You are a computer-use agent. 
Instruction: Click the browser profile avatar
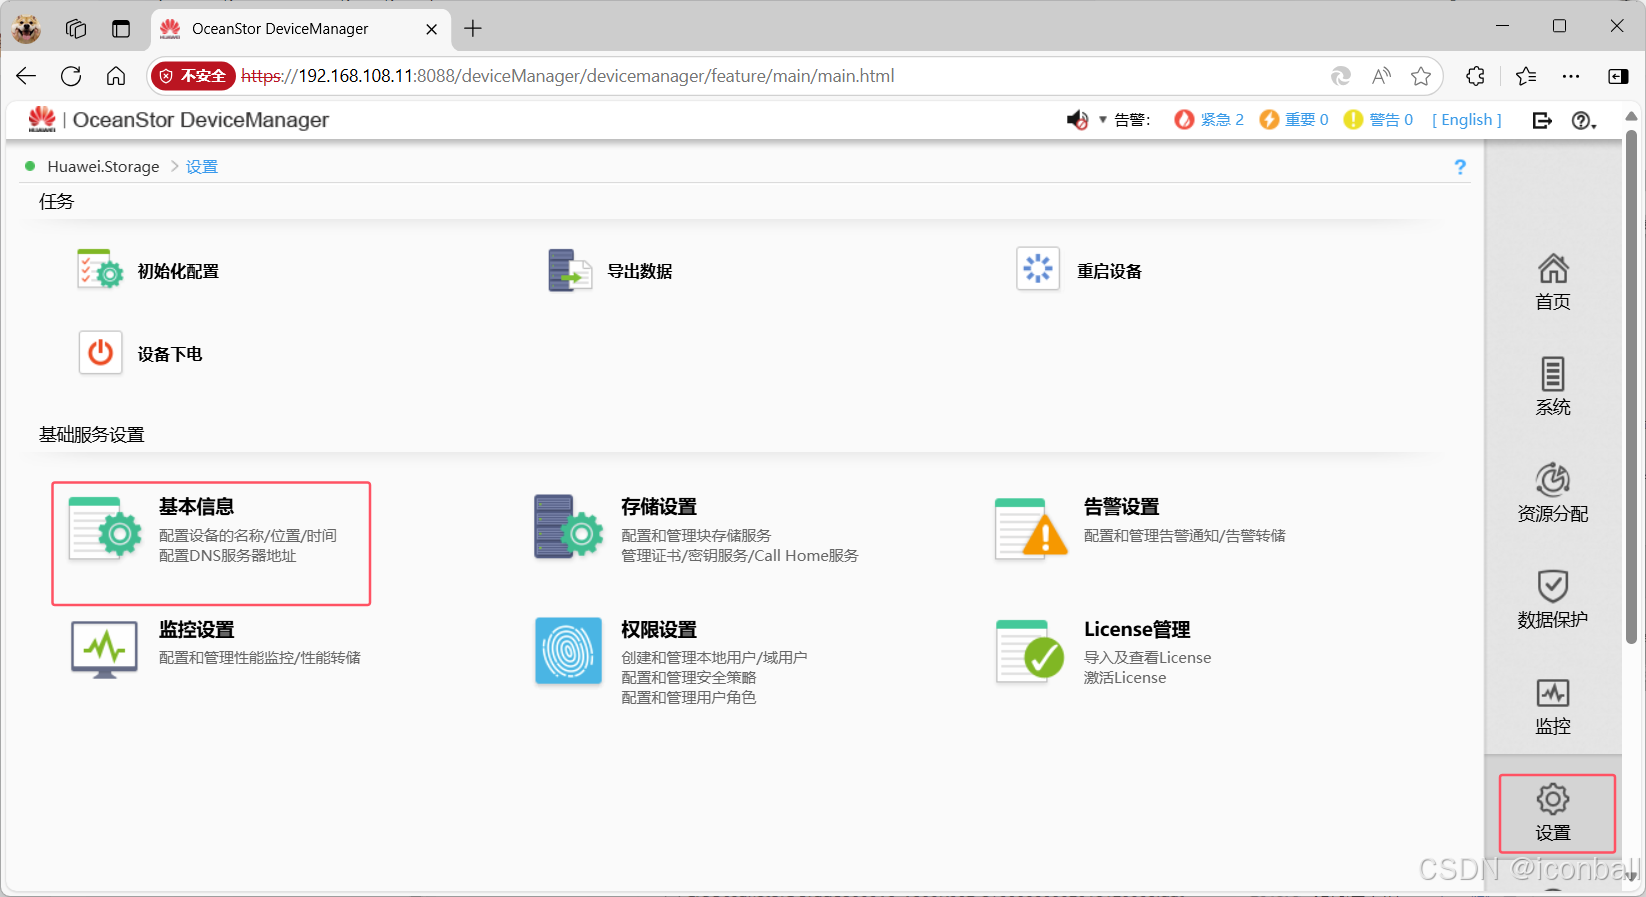(26, 29)
